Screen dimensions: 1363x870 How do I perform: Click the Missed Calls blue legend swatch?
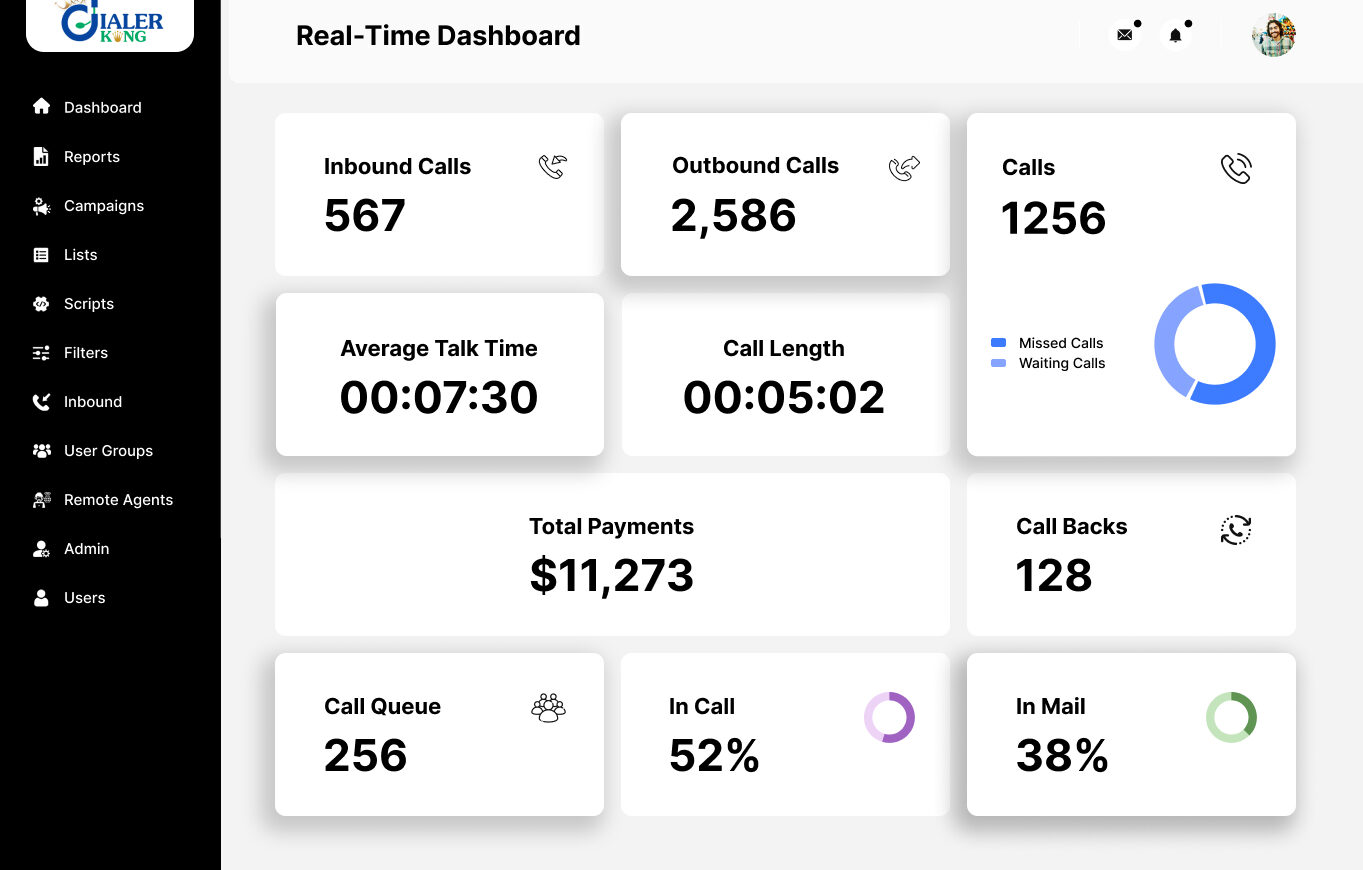coord(998,343)
